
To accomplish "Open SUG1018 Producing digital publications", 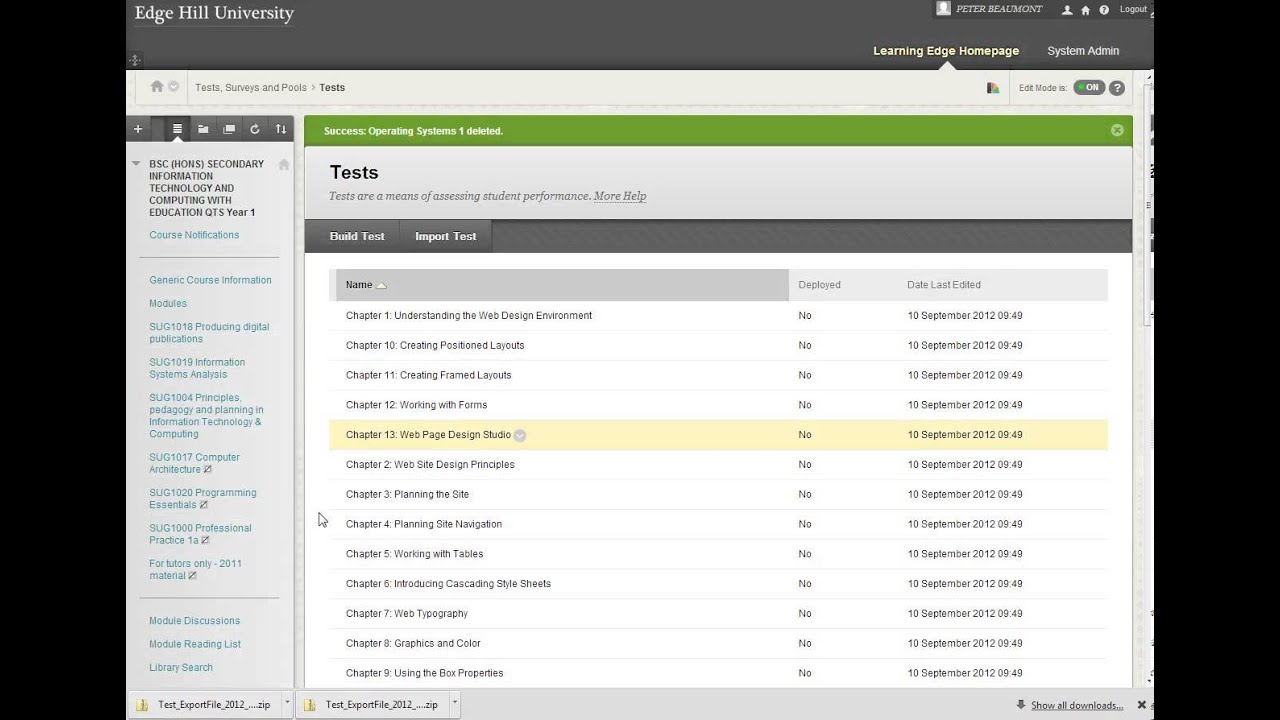I will 209,333.
